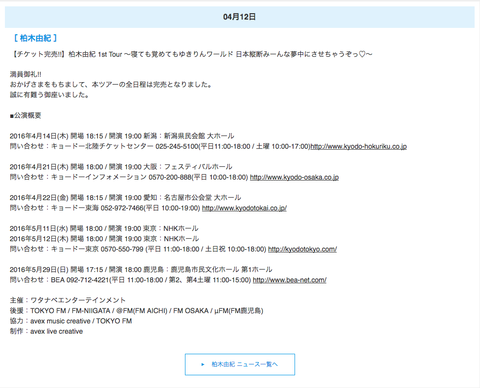Click the ■公演概要 heading
Screen dimensions: 480x388
(25, 116)
